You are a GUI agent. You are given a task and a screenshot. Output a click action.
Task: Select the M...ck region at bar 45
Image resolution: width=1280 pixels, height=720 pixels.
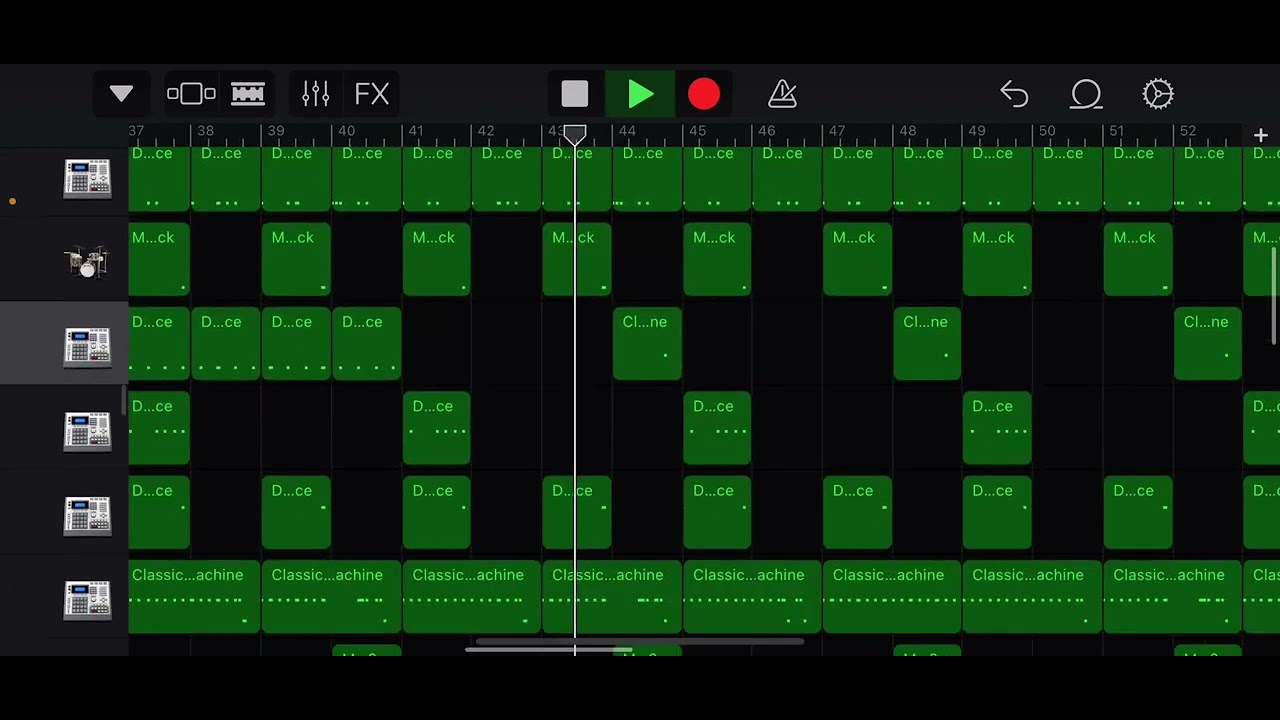click(x=717, y=262)
